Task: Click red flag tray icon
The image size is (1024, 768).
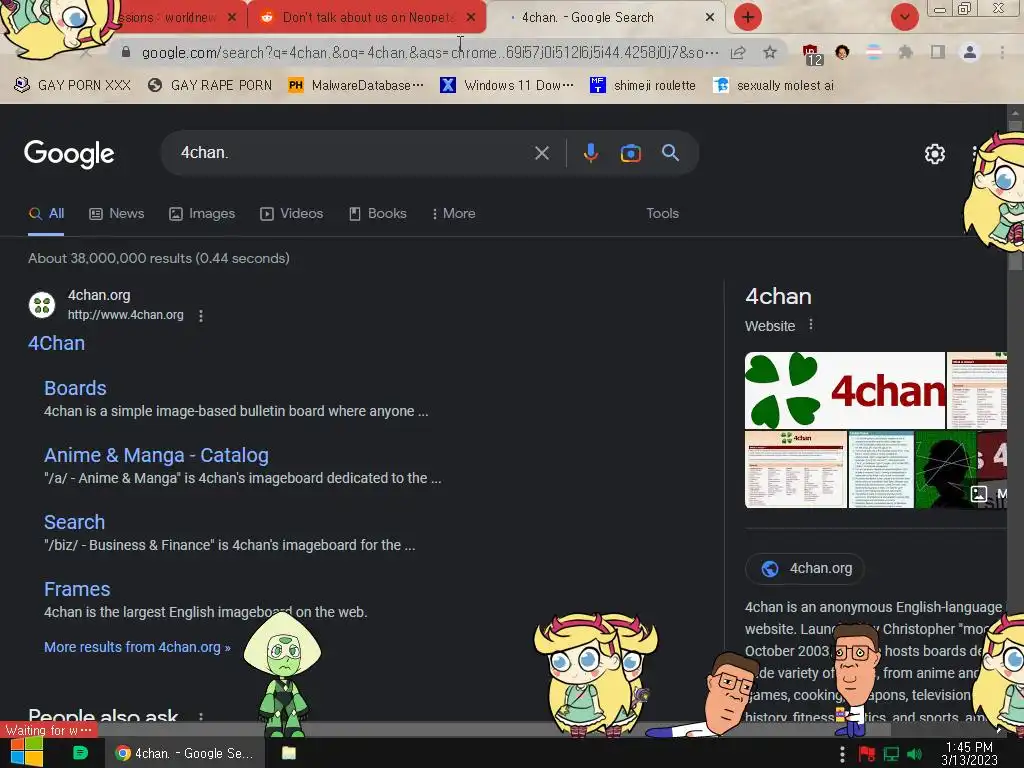Action: [867, 754]
